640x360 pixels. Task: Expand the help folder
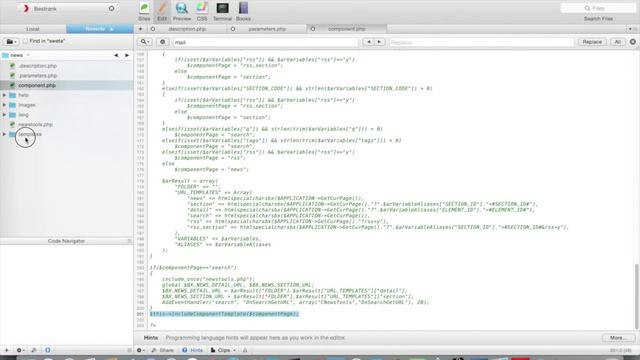(4, 95)
